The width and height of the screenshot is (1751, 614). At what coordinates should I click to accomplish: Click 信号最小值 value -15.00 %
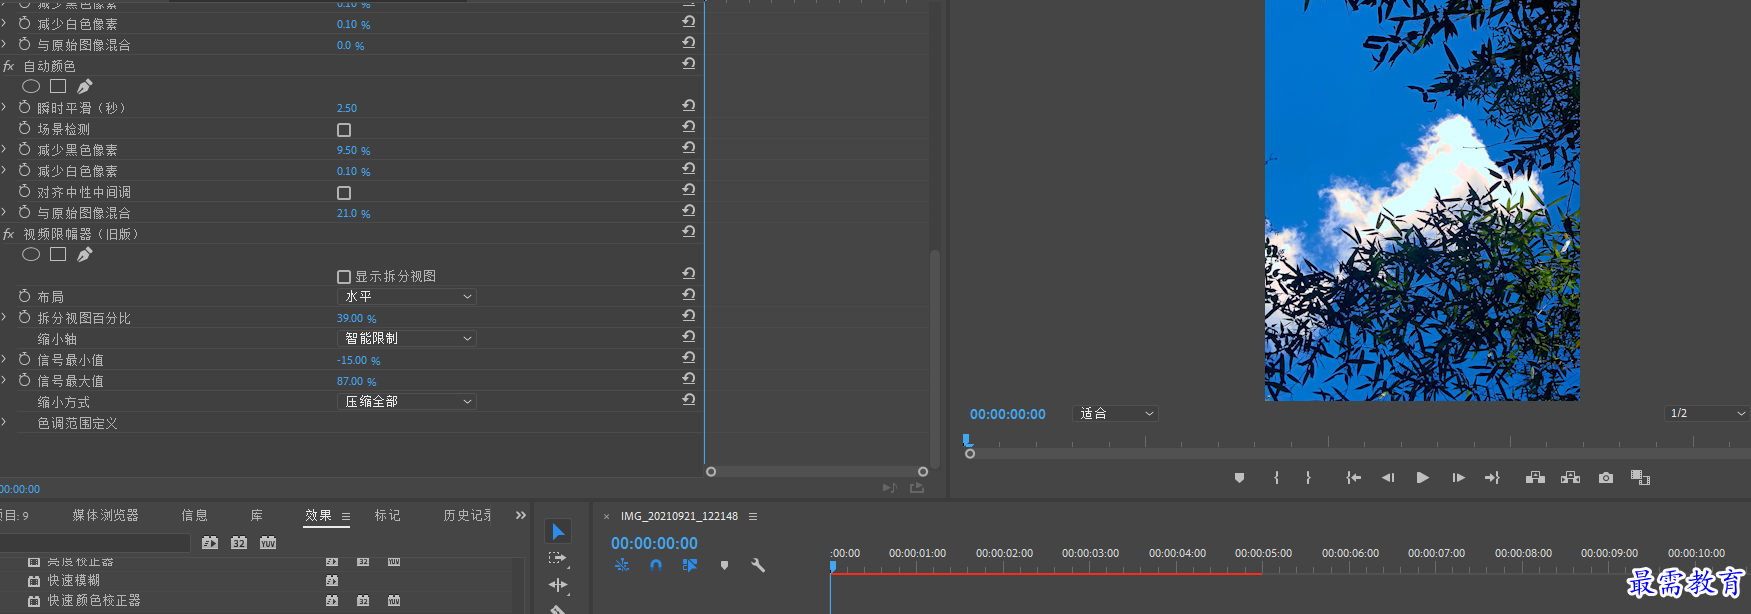point(358,360)
